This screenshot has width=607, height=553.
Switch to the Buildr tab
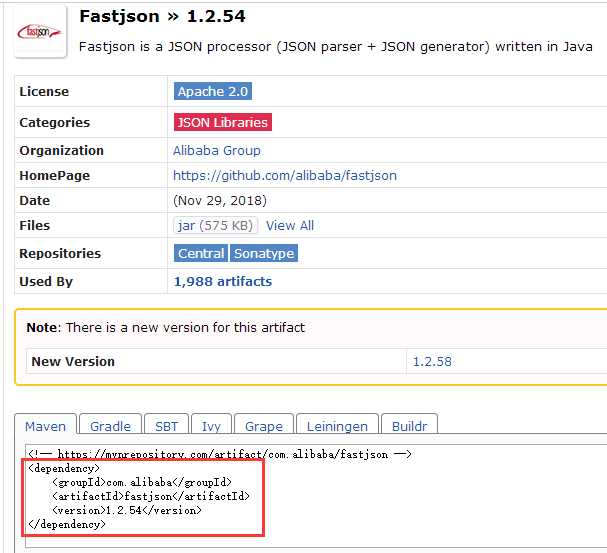[410, 426]
